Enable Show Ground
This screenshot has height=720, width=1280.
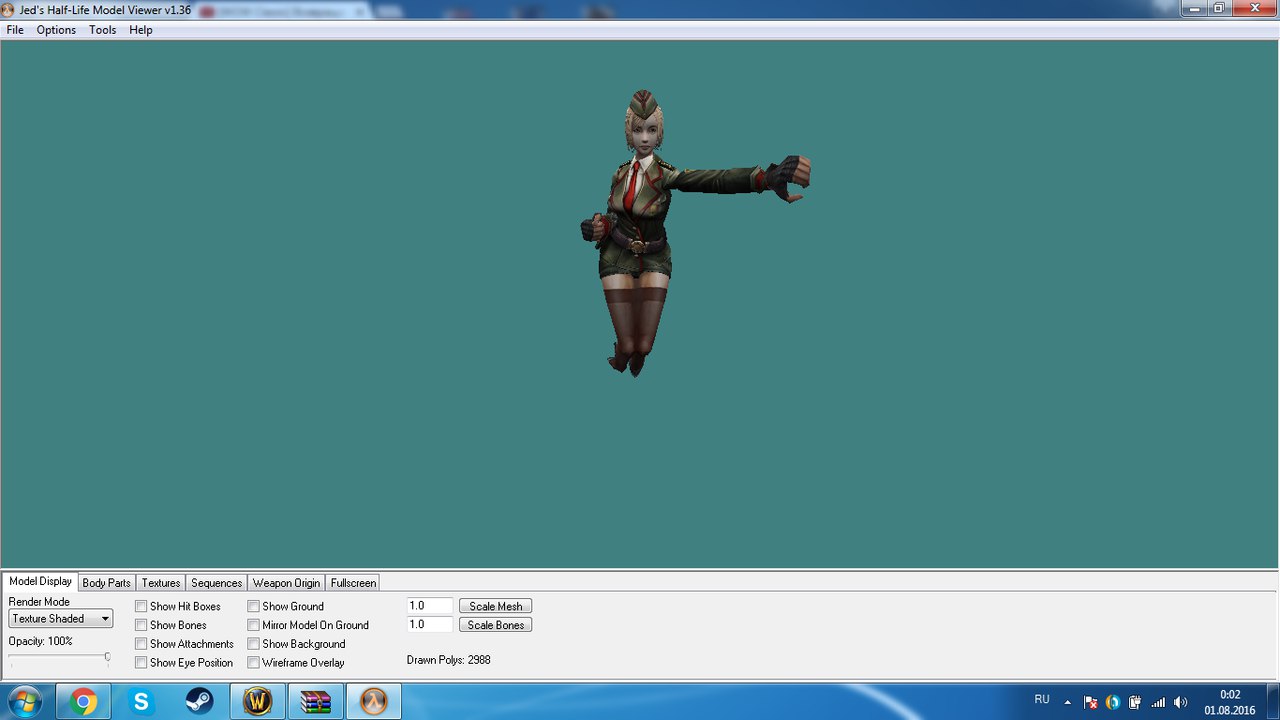click(x=254, y=606)
